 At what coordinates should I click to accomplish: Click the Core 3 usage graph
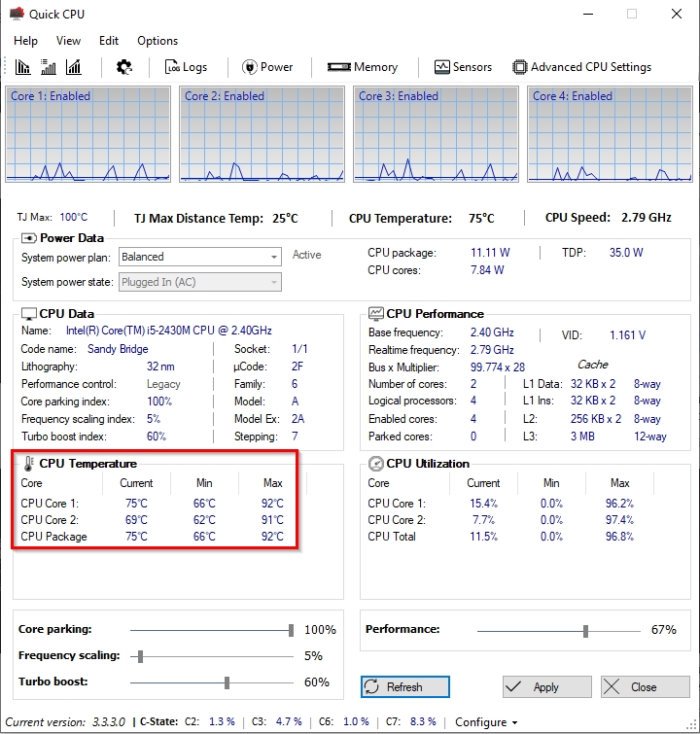pos(436,134)
